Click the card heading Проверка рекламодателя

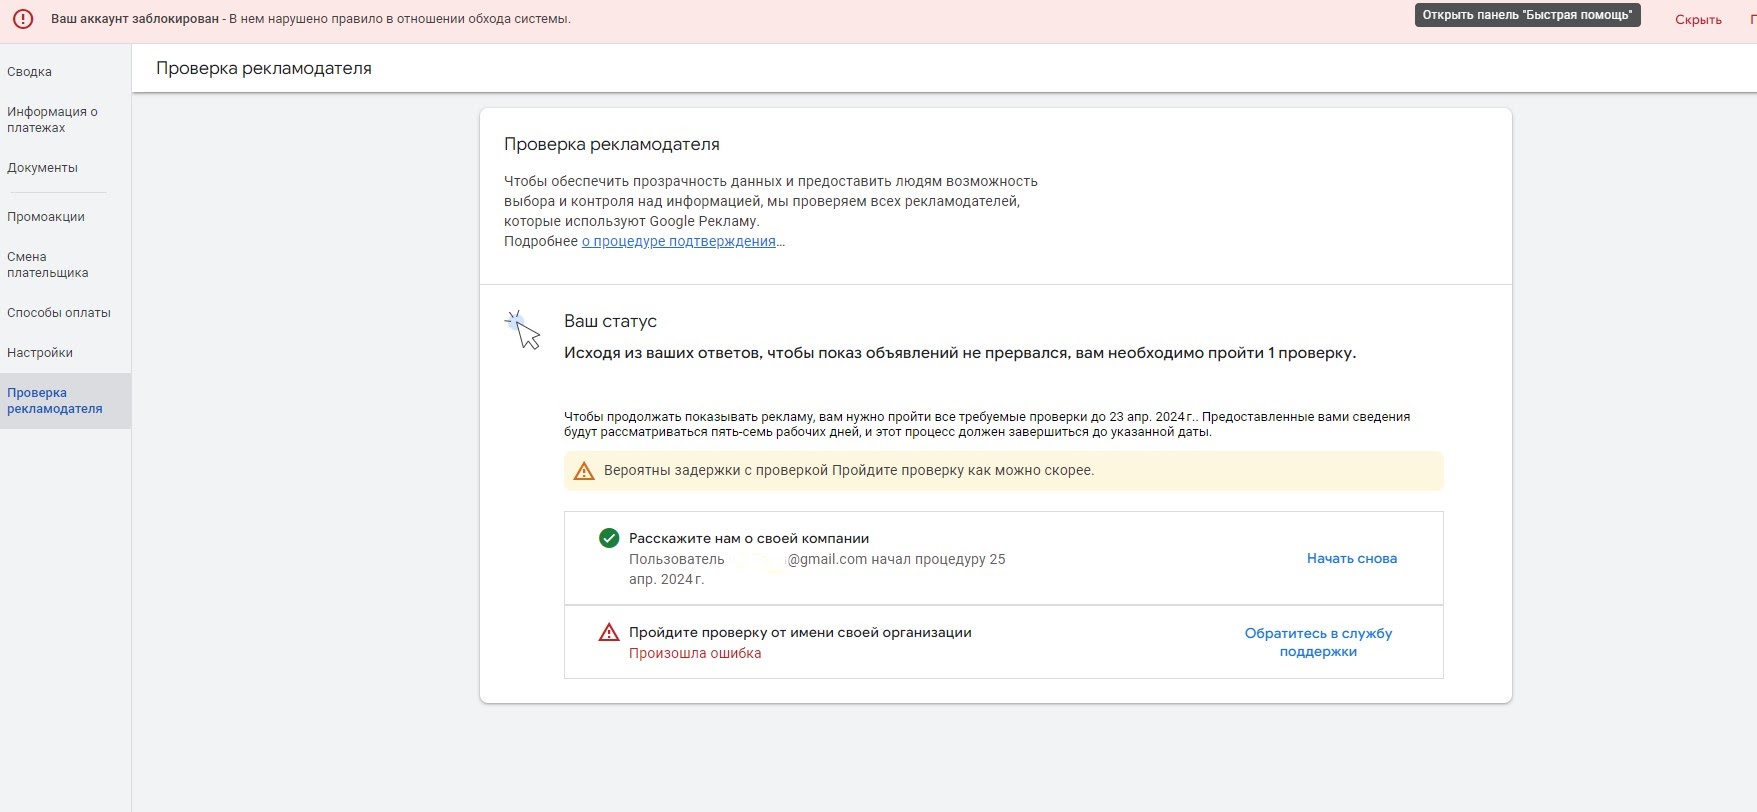coord(612,144)
